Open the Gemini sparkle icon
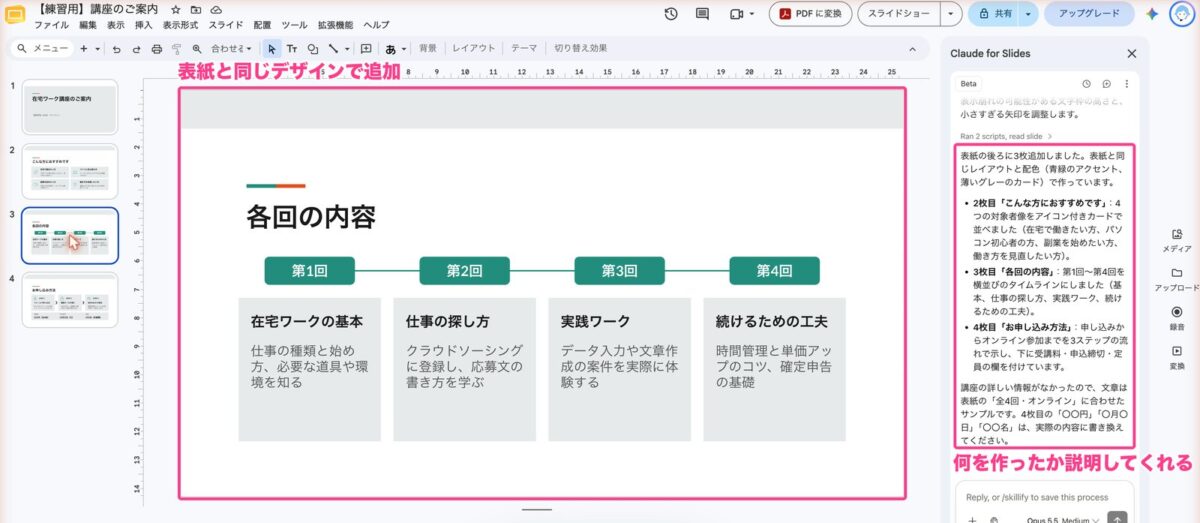Image resolution: width=1200 pixels, height=523 pixels. pos(1152,14)
